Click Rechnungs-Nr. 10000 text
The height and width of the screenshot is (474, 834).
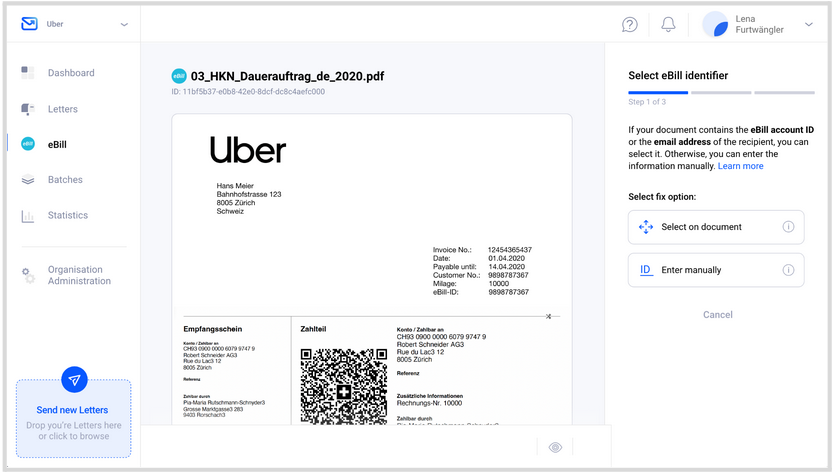tap(429, 403)
